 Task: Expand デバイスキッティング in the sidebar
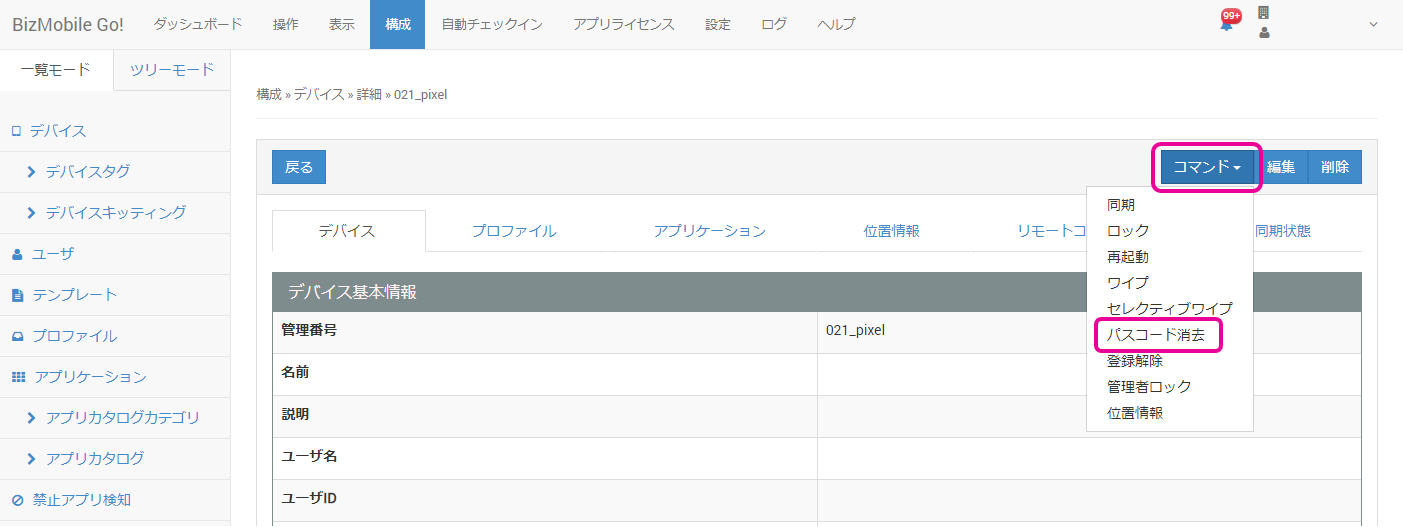pos(115,213)
